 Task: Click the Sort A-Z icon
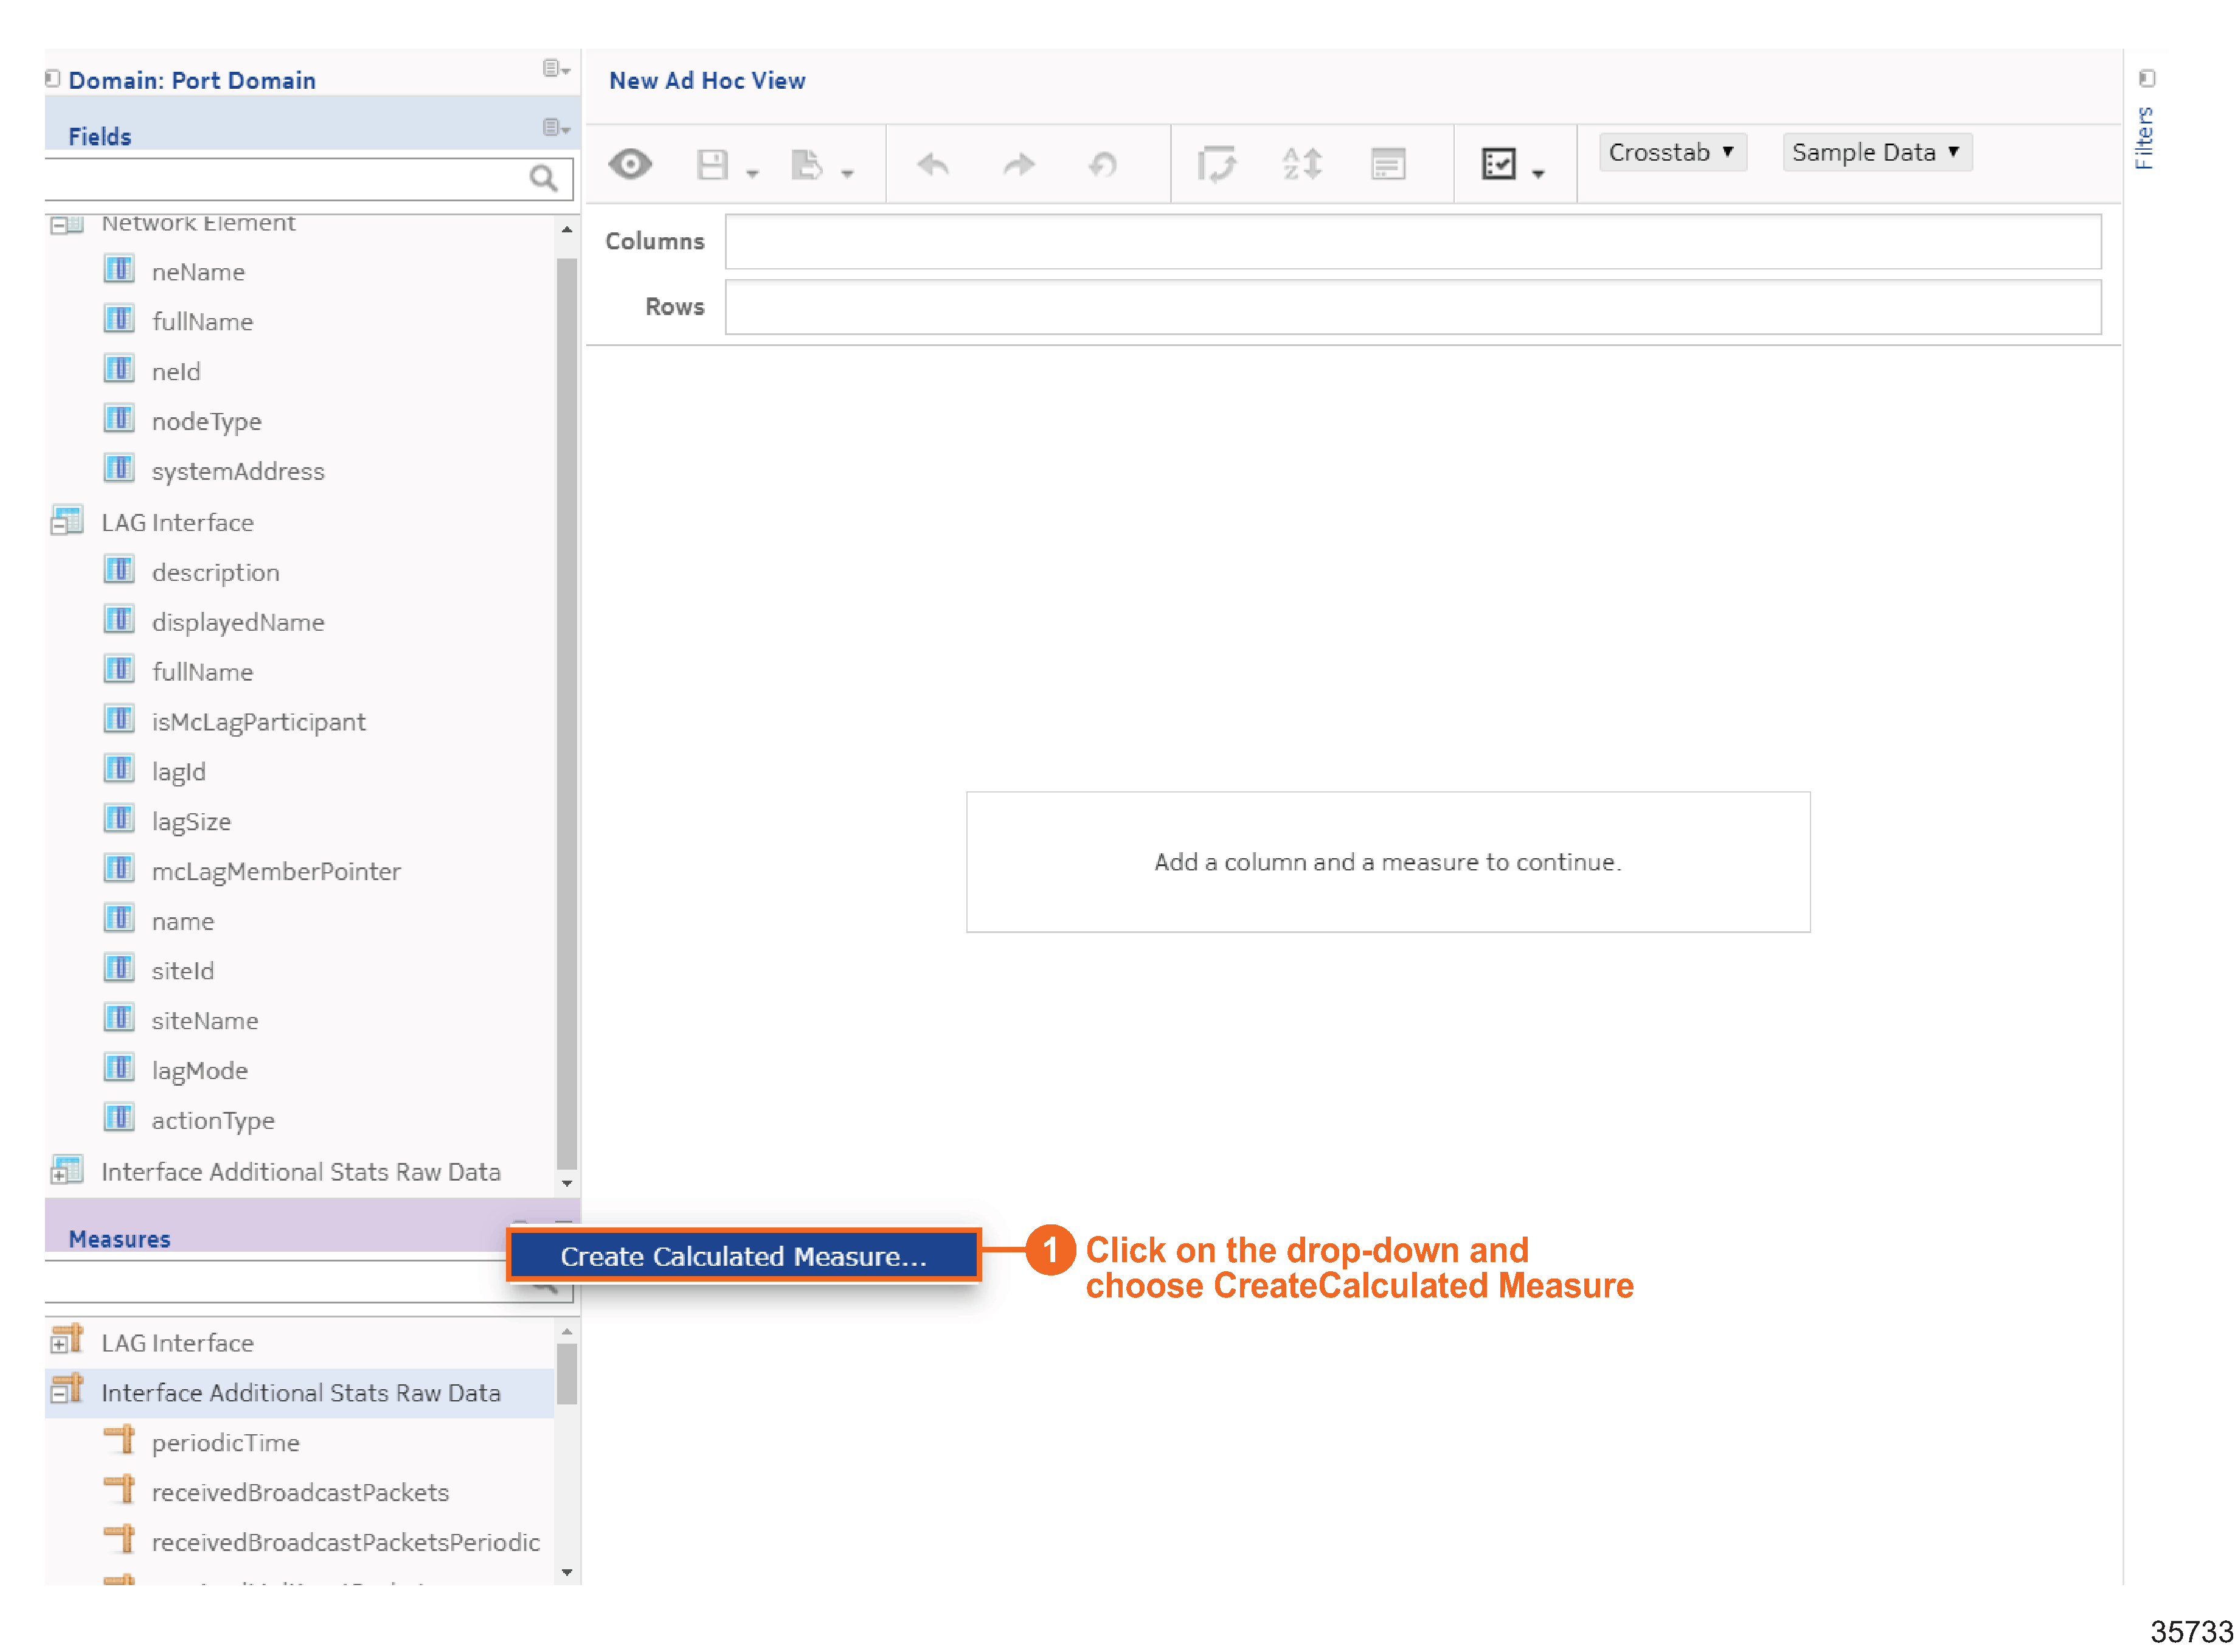1302,164
